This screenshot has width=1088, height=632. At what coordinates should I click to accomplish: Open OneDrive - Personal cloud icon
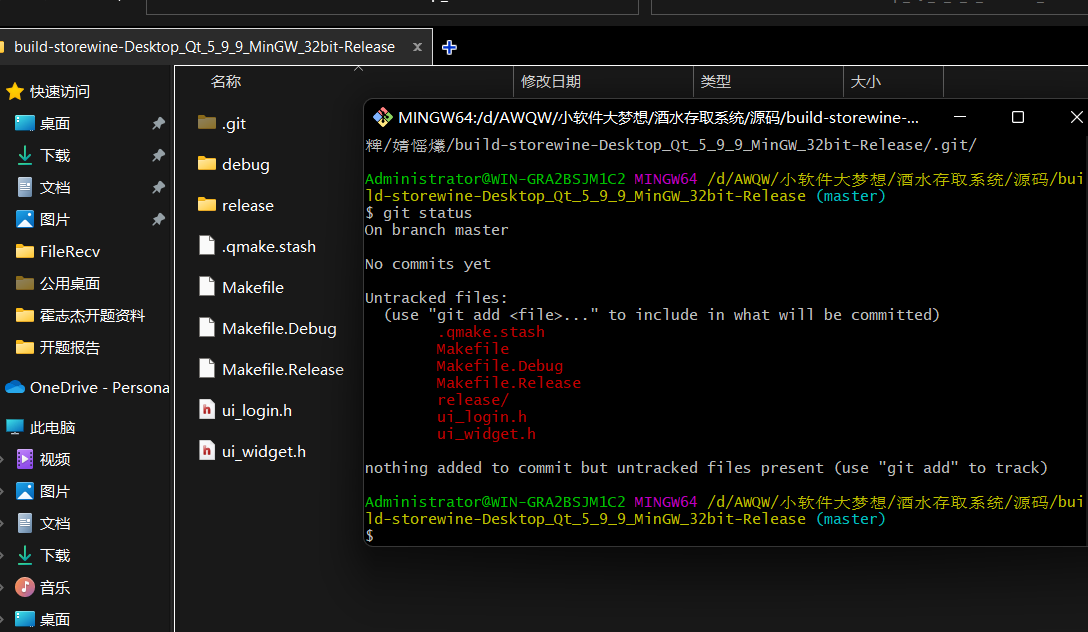tap(15, 387)
